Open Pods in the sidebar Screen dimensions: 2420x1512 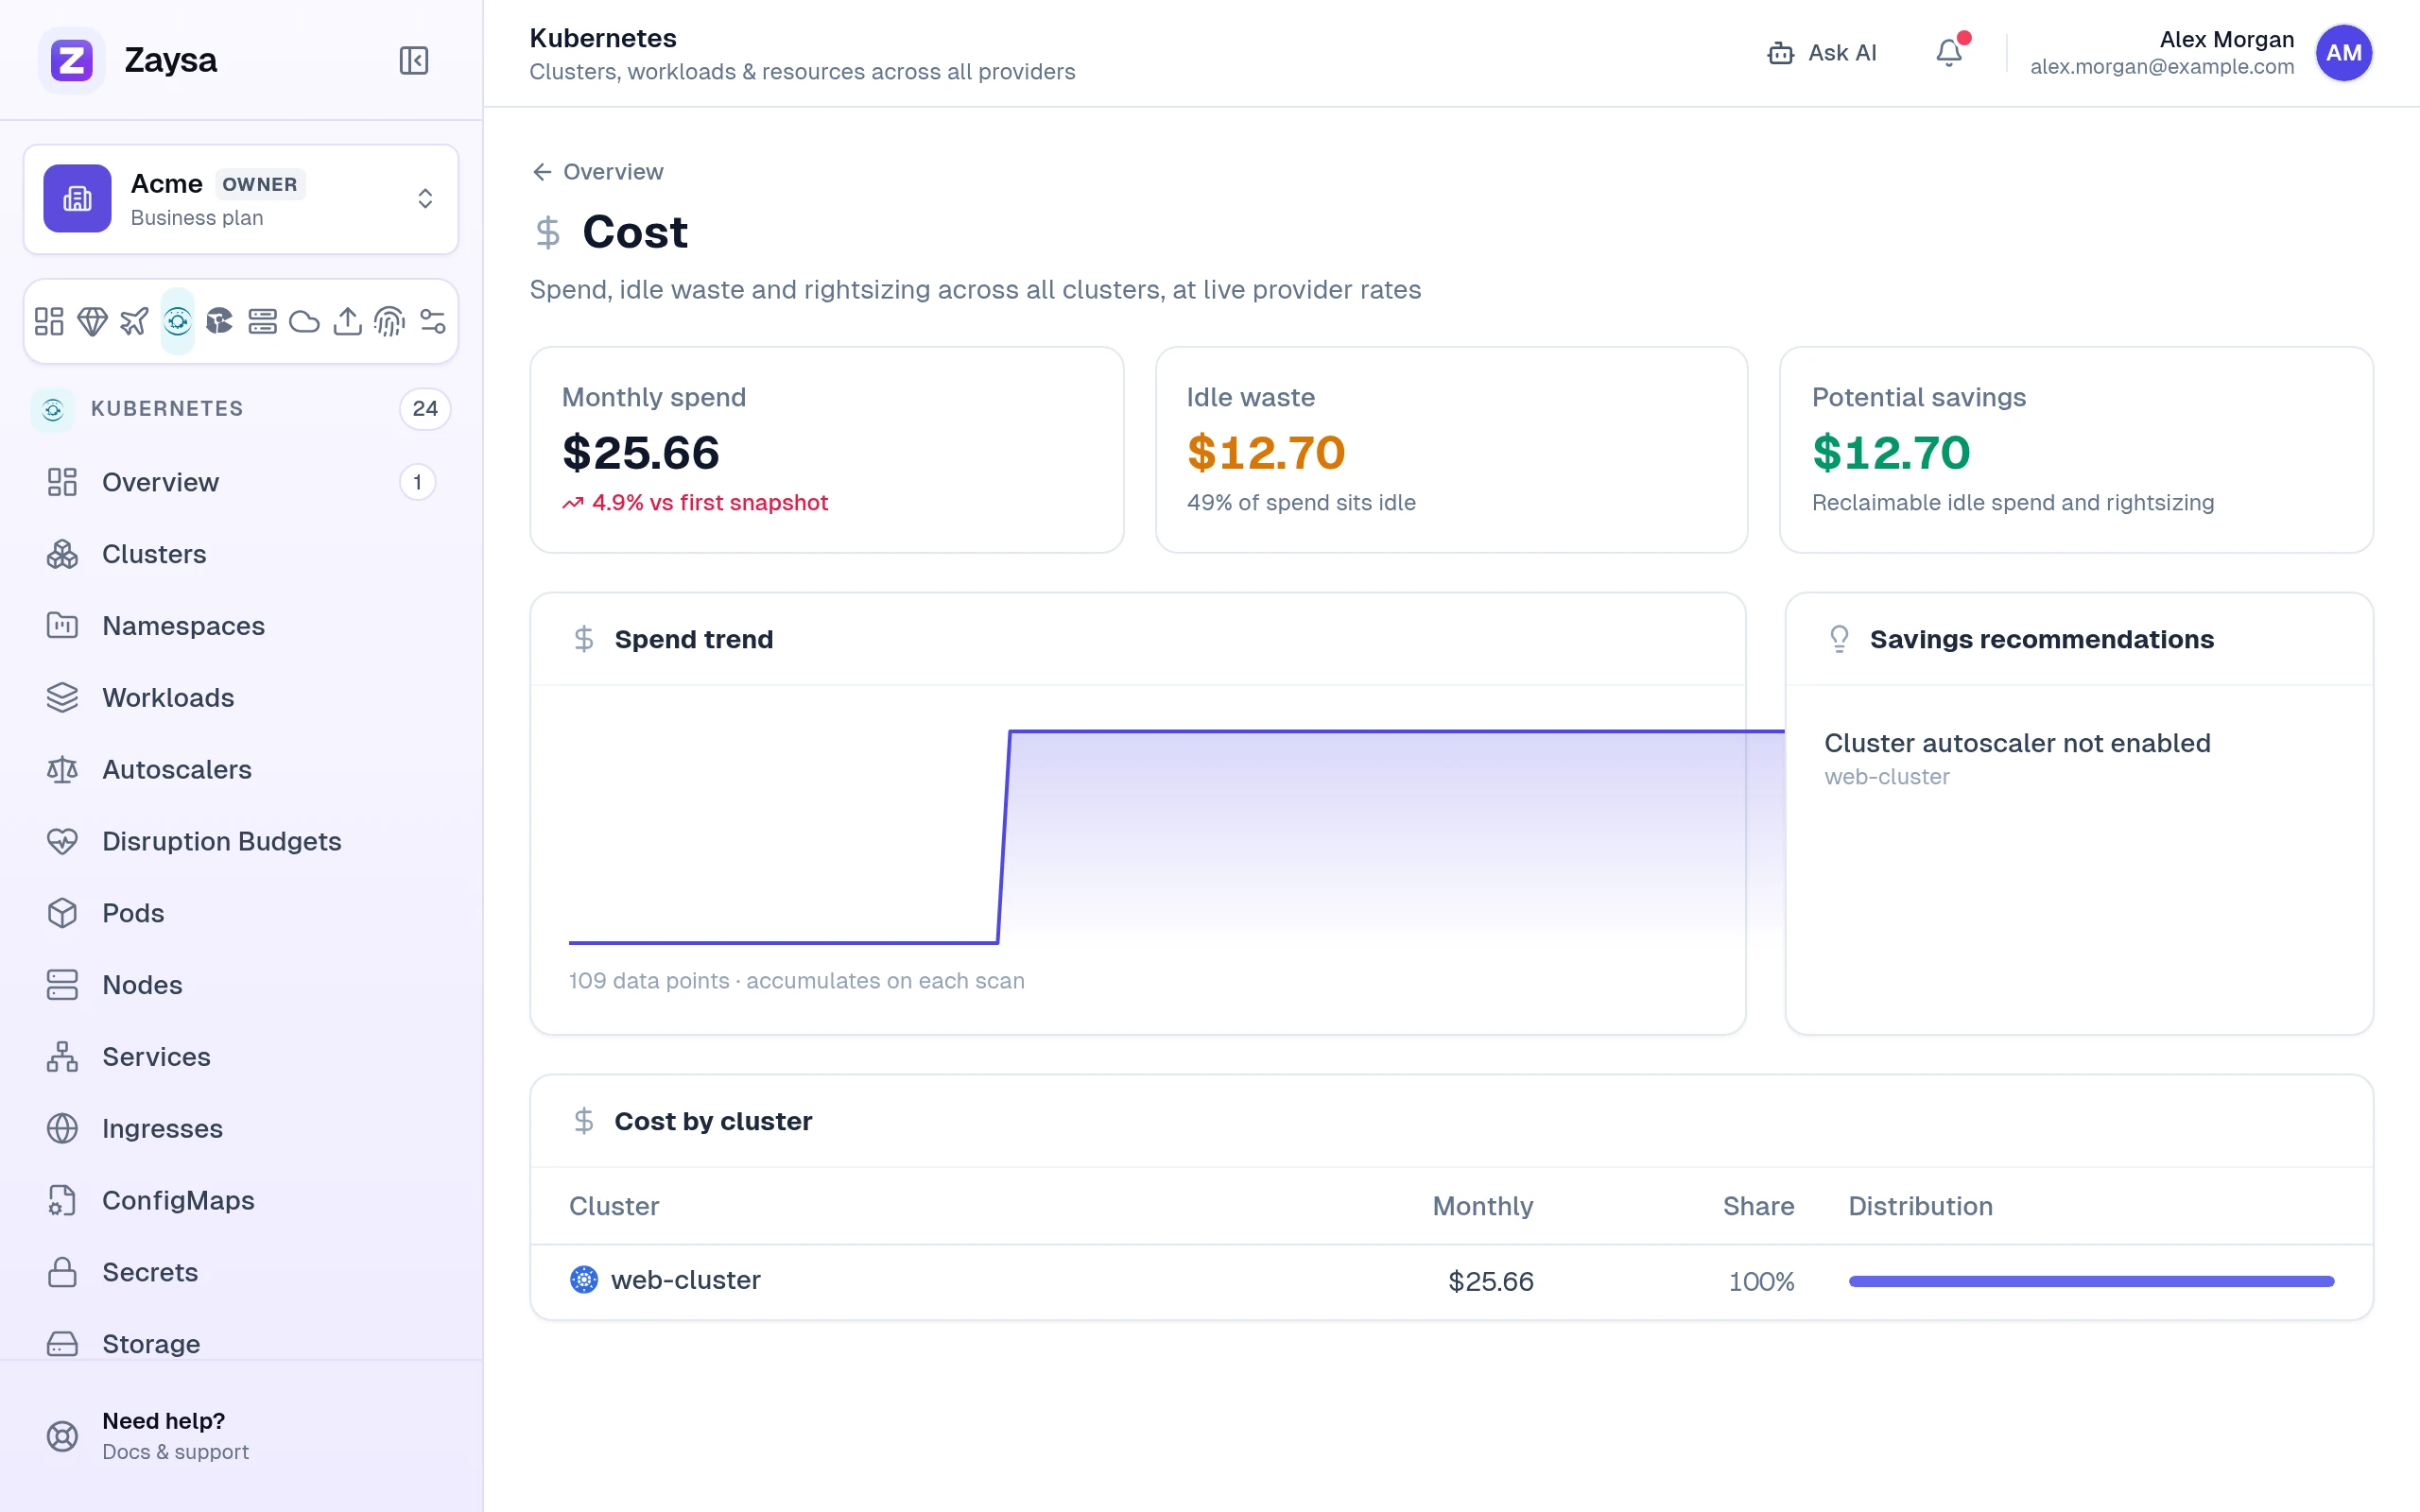point(241,913)
